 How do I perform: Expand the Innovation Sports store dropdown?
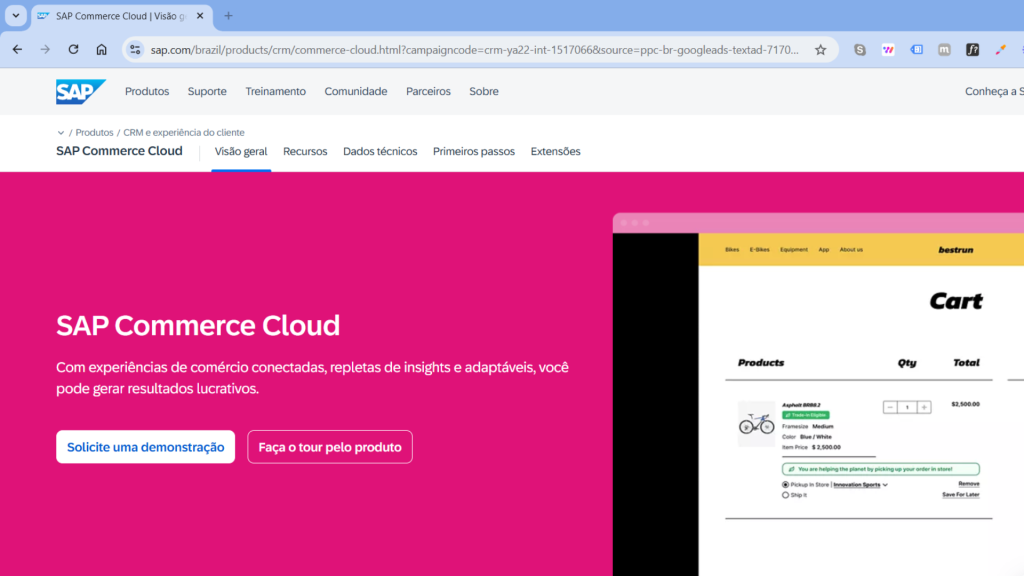tap(885, 485)
